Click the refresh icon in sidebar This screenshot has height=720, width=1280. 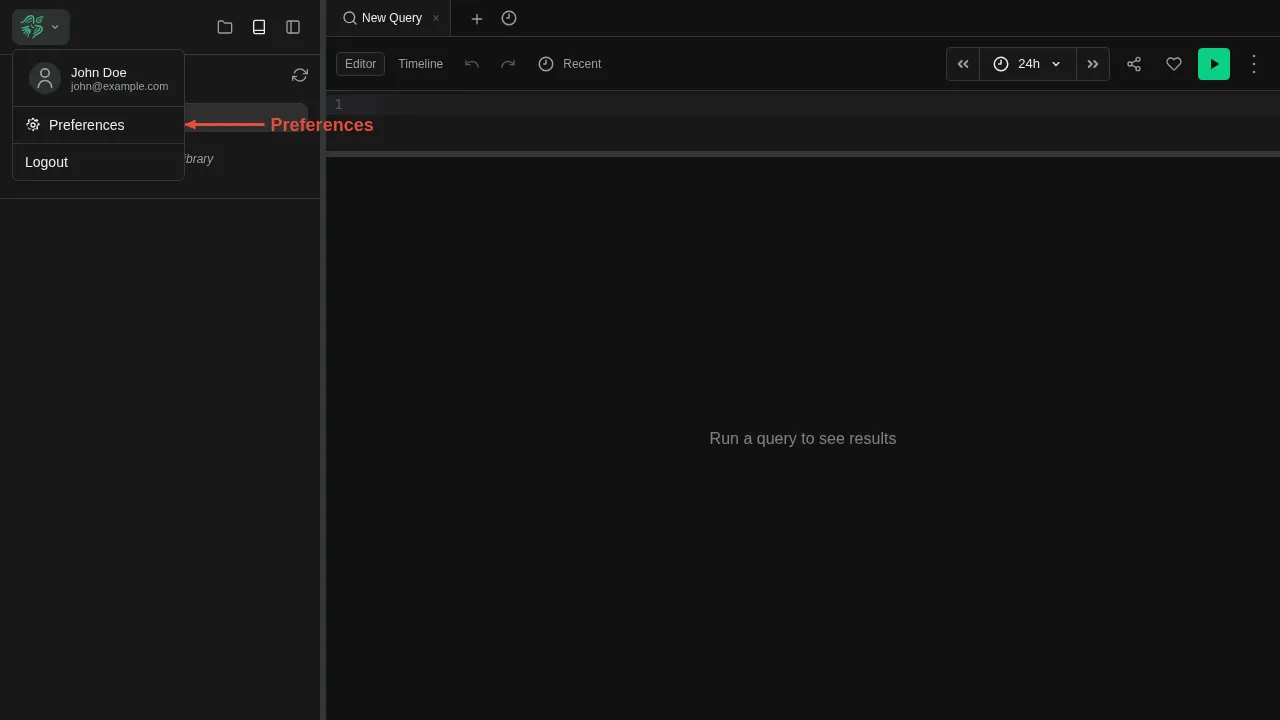(x=300, y=75)
